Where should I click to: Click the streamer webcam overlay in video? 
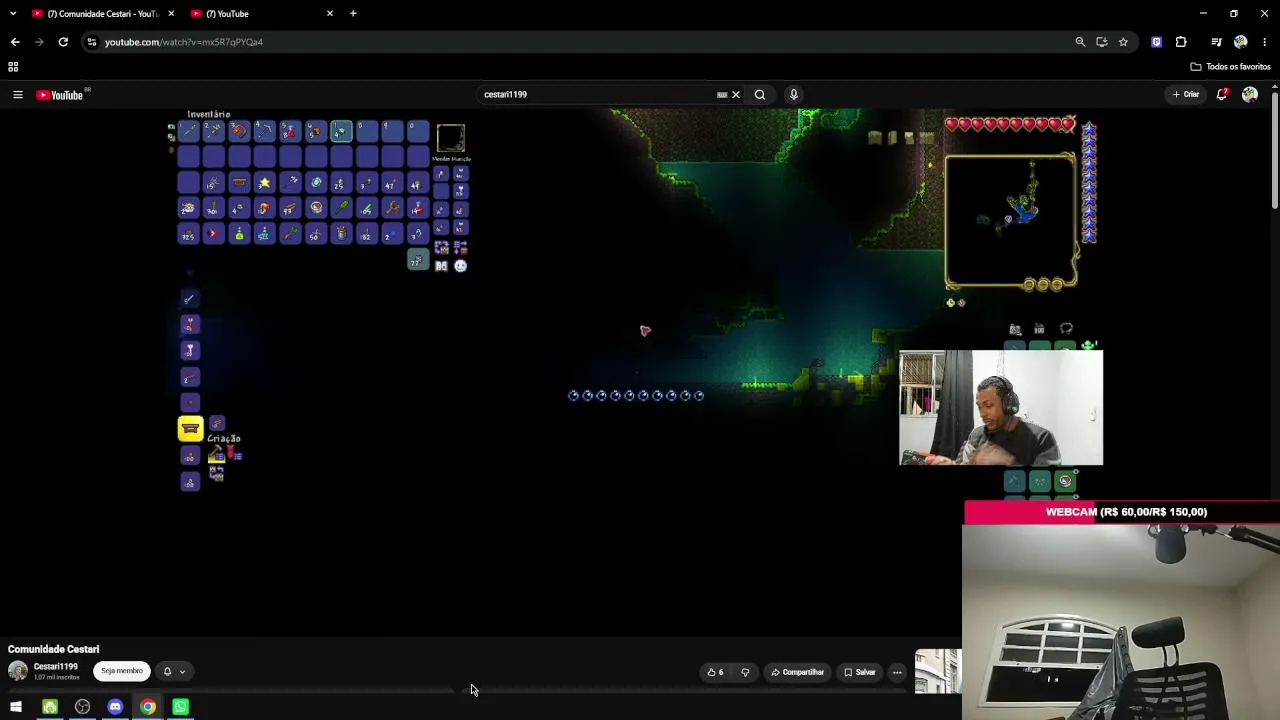(1001, 408)
